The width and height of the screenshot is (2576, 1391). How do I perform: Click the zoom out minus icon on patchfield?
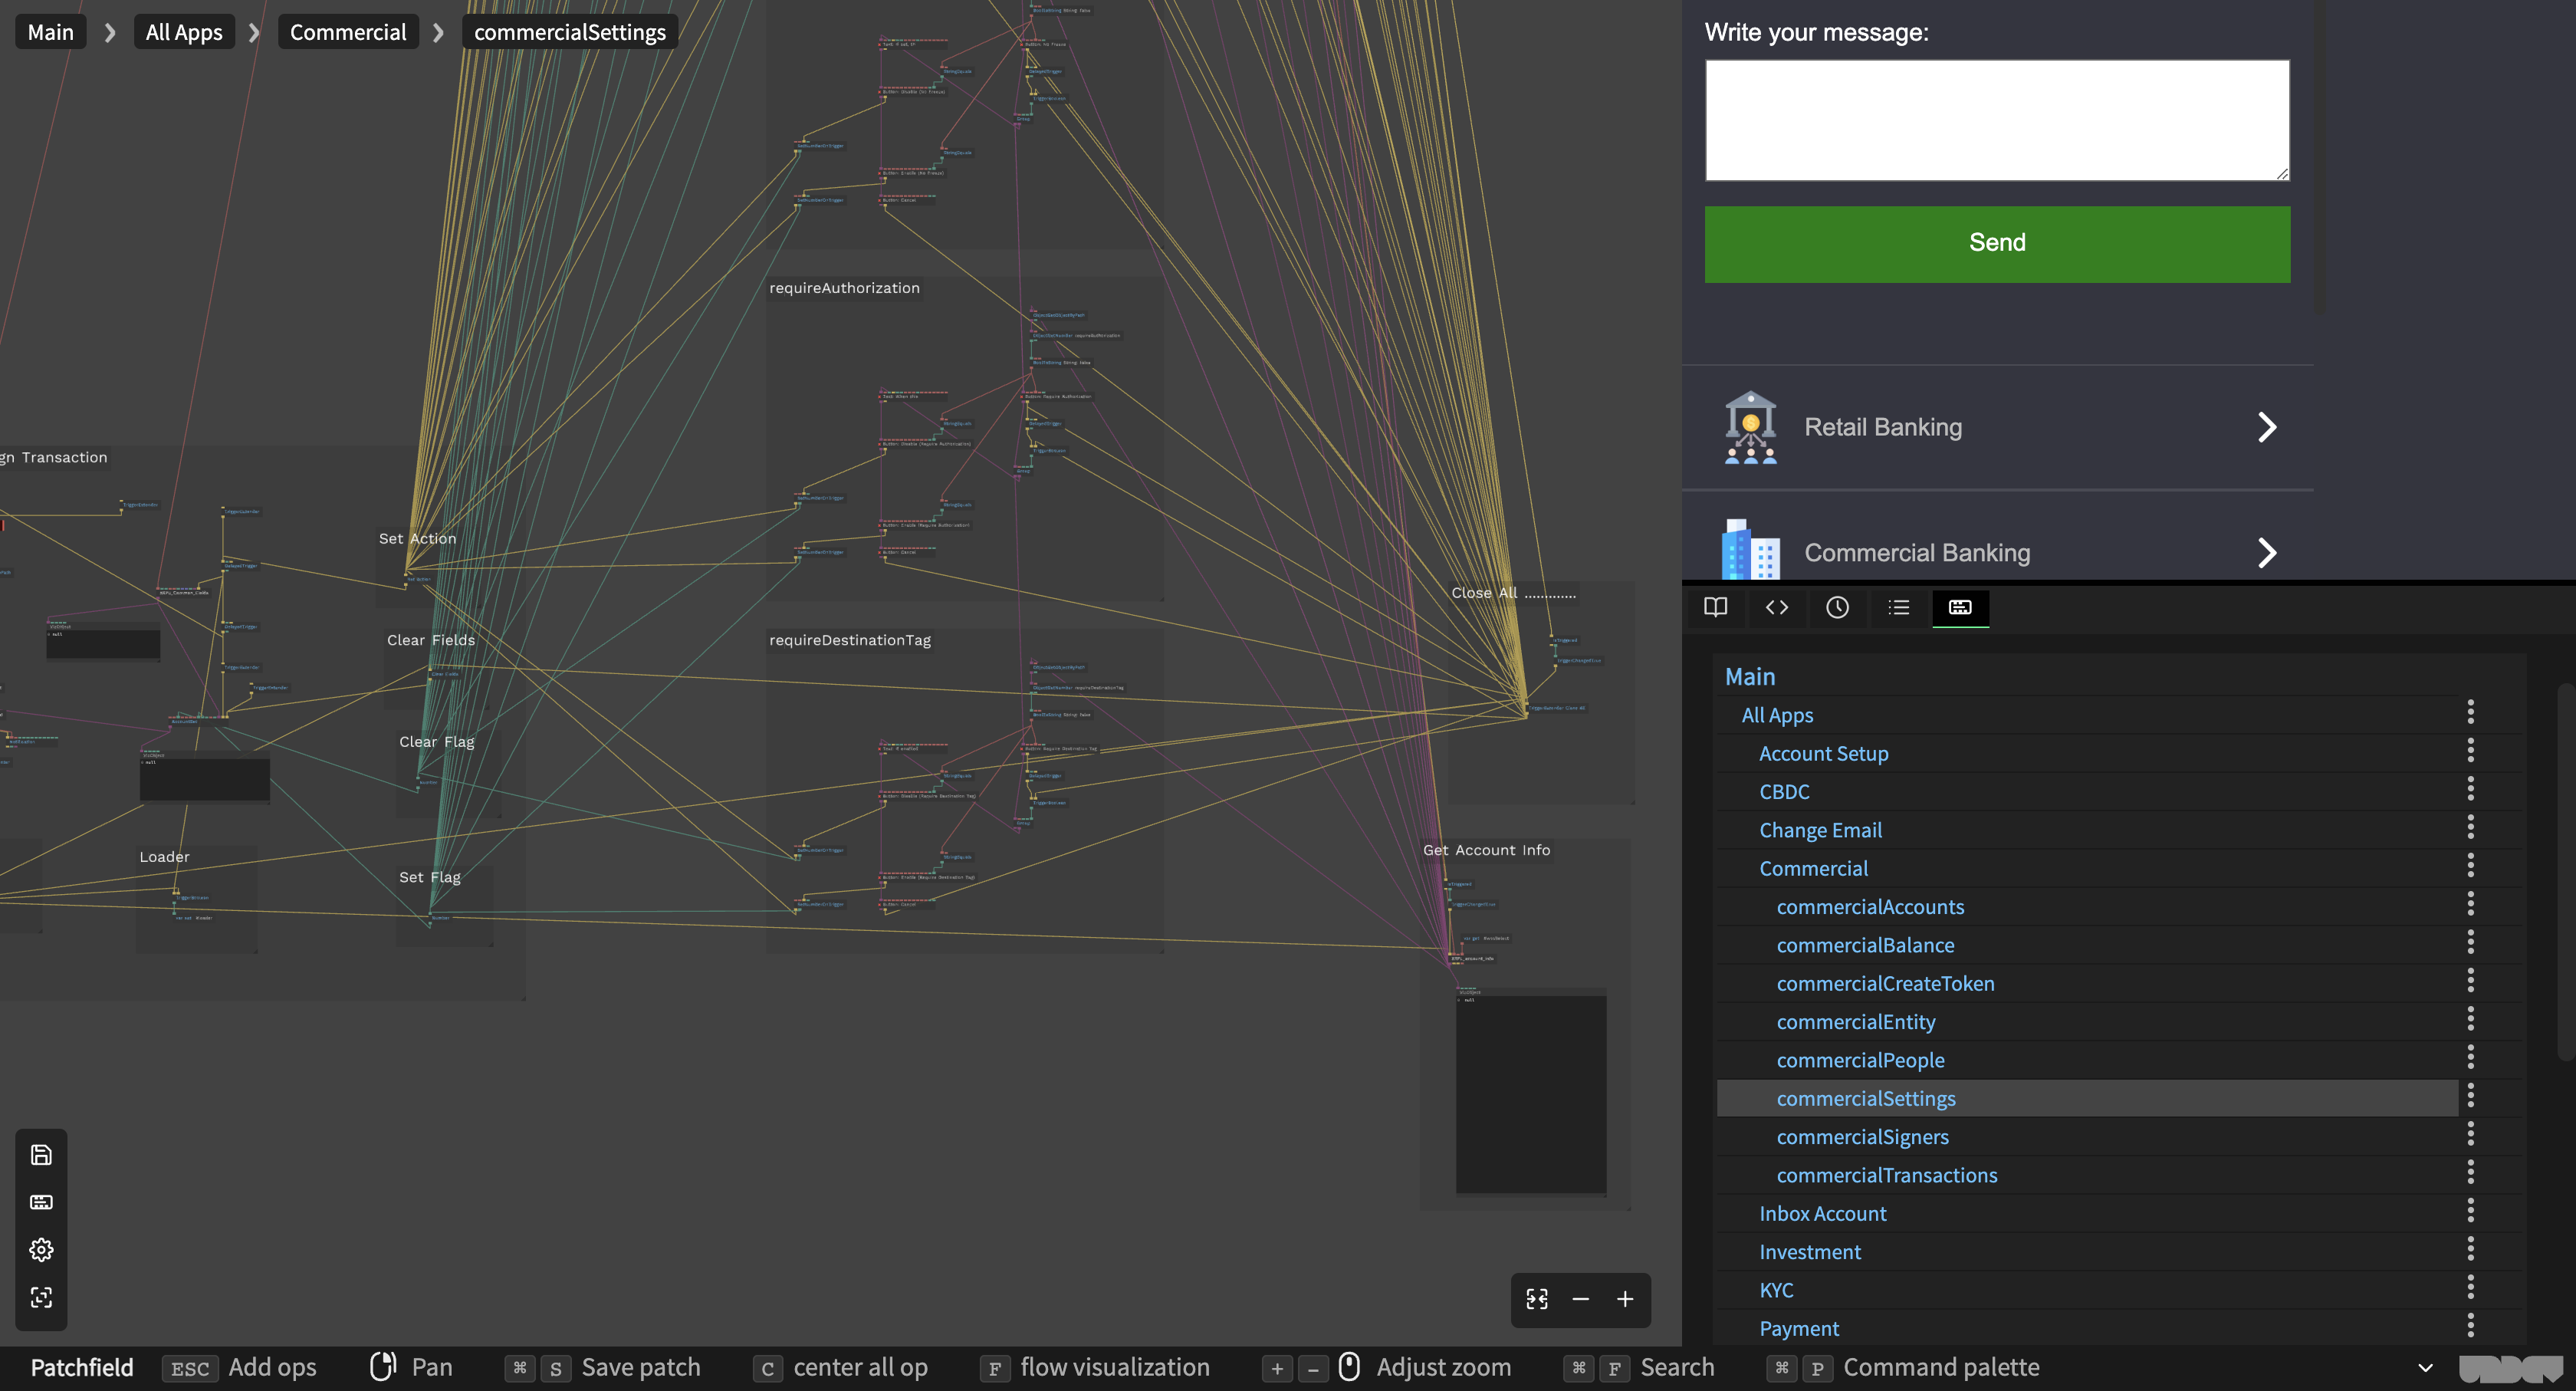[1581, 1299]
